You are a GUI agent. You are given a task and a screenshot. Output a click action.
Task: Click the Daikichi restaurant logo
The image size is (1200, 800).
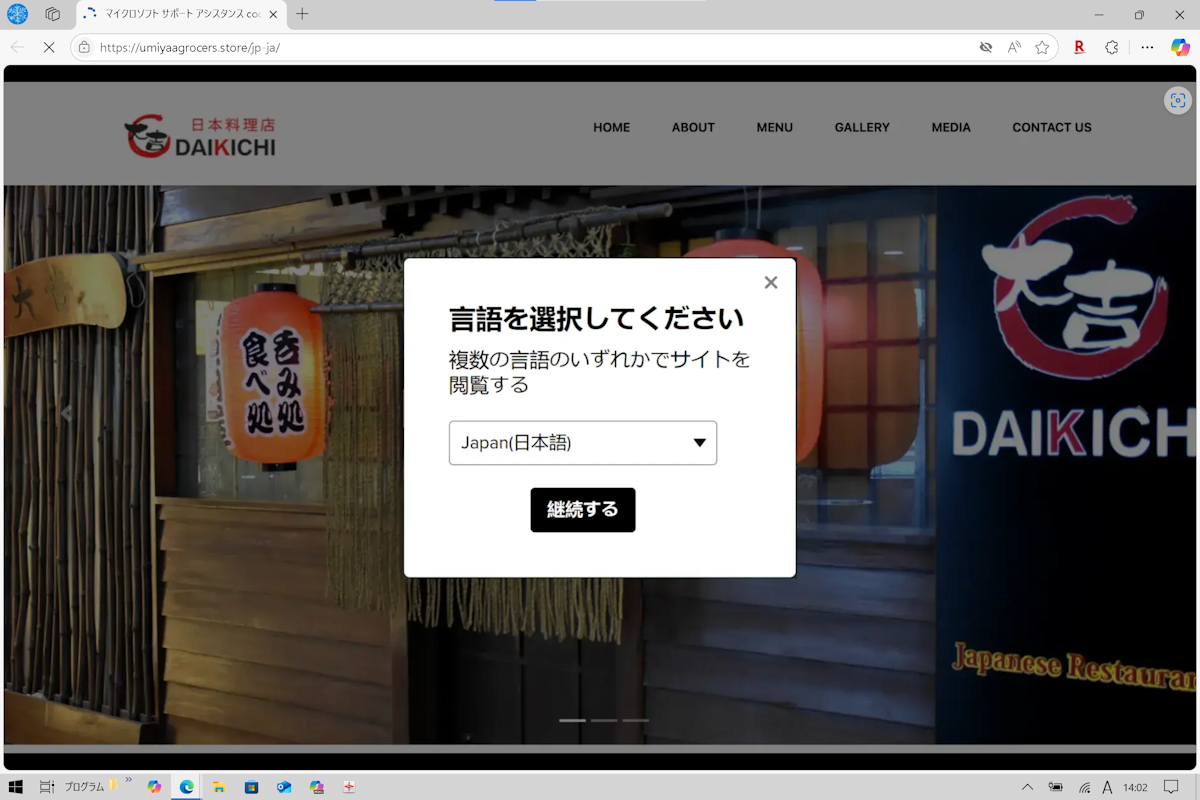pyautogui.click(x=200, y=138)
